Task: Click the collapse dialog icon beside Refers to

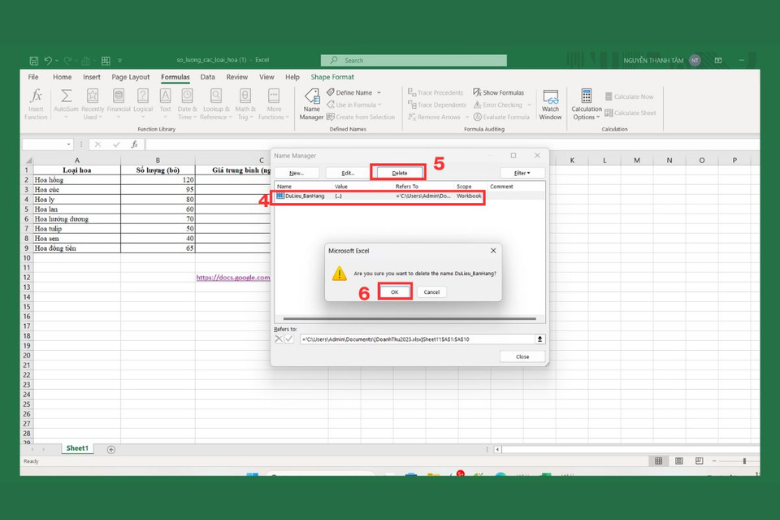Action: pyautogui.click(x=540, y=339)
